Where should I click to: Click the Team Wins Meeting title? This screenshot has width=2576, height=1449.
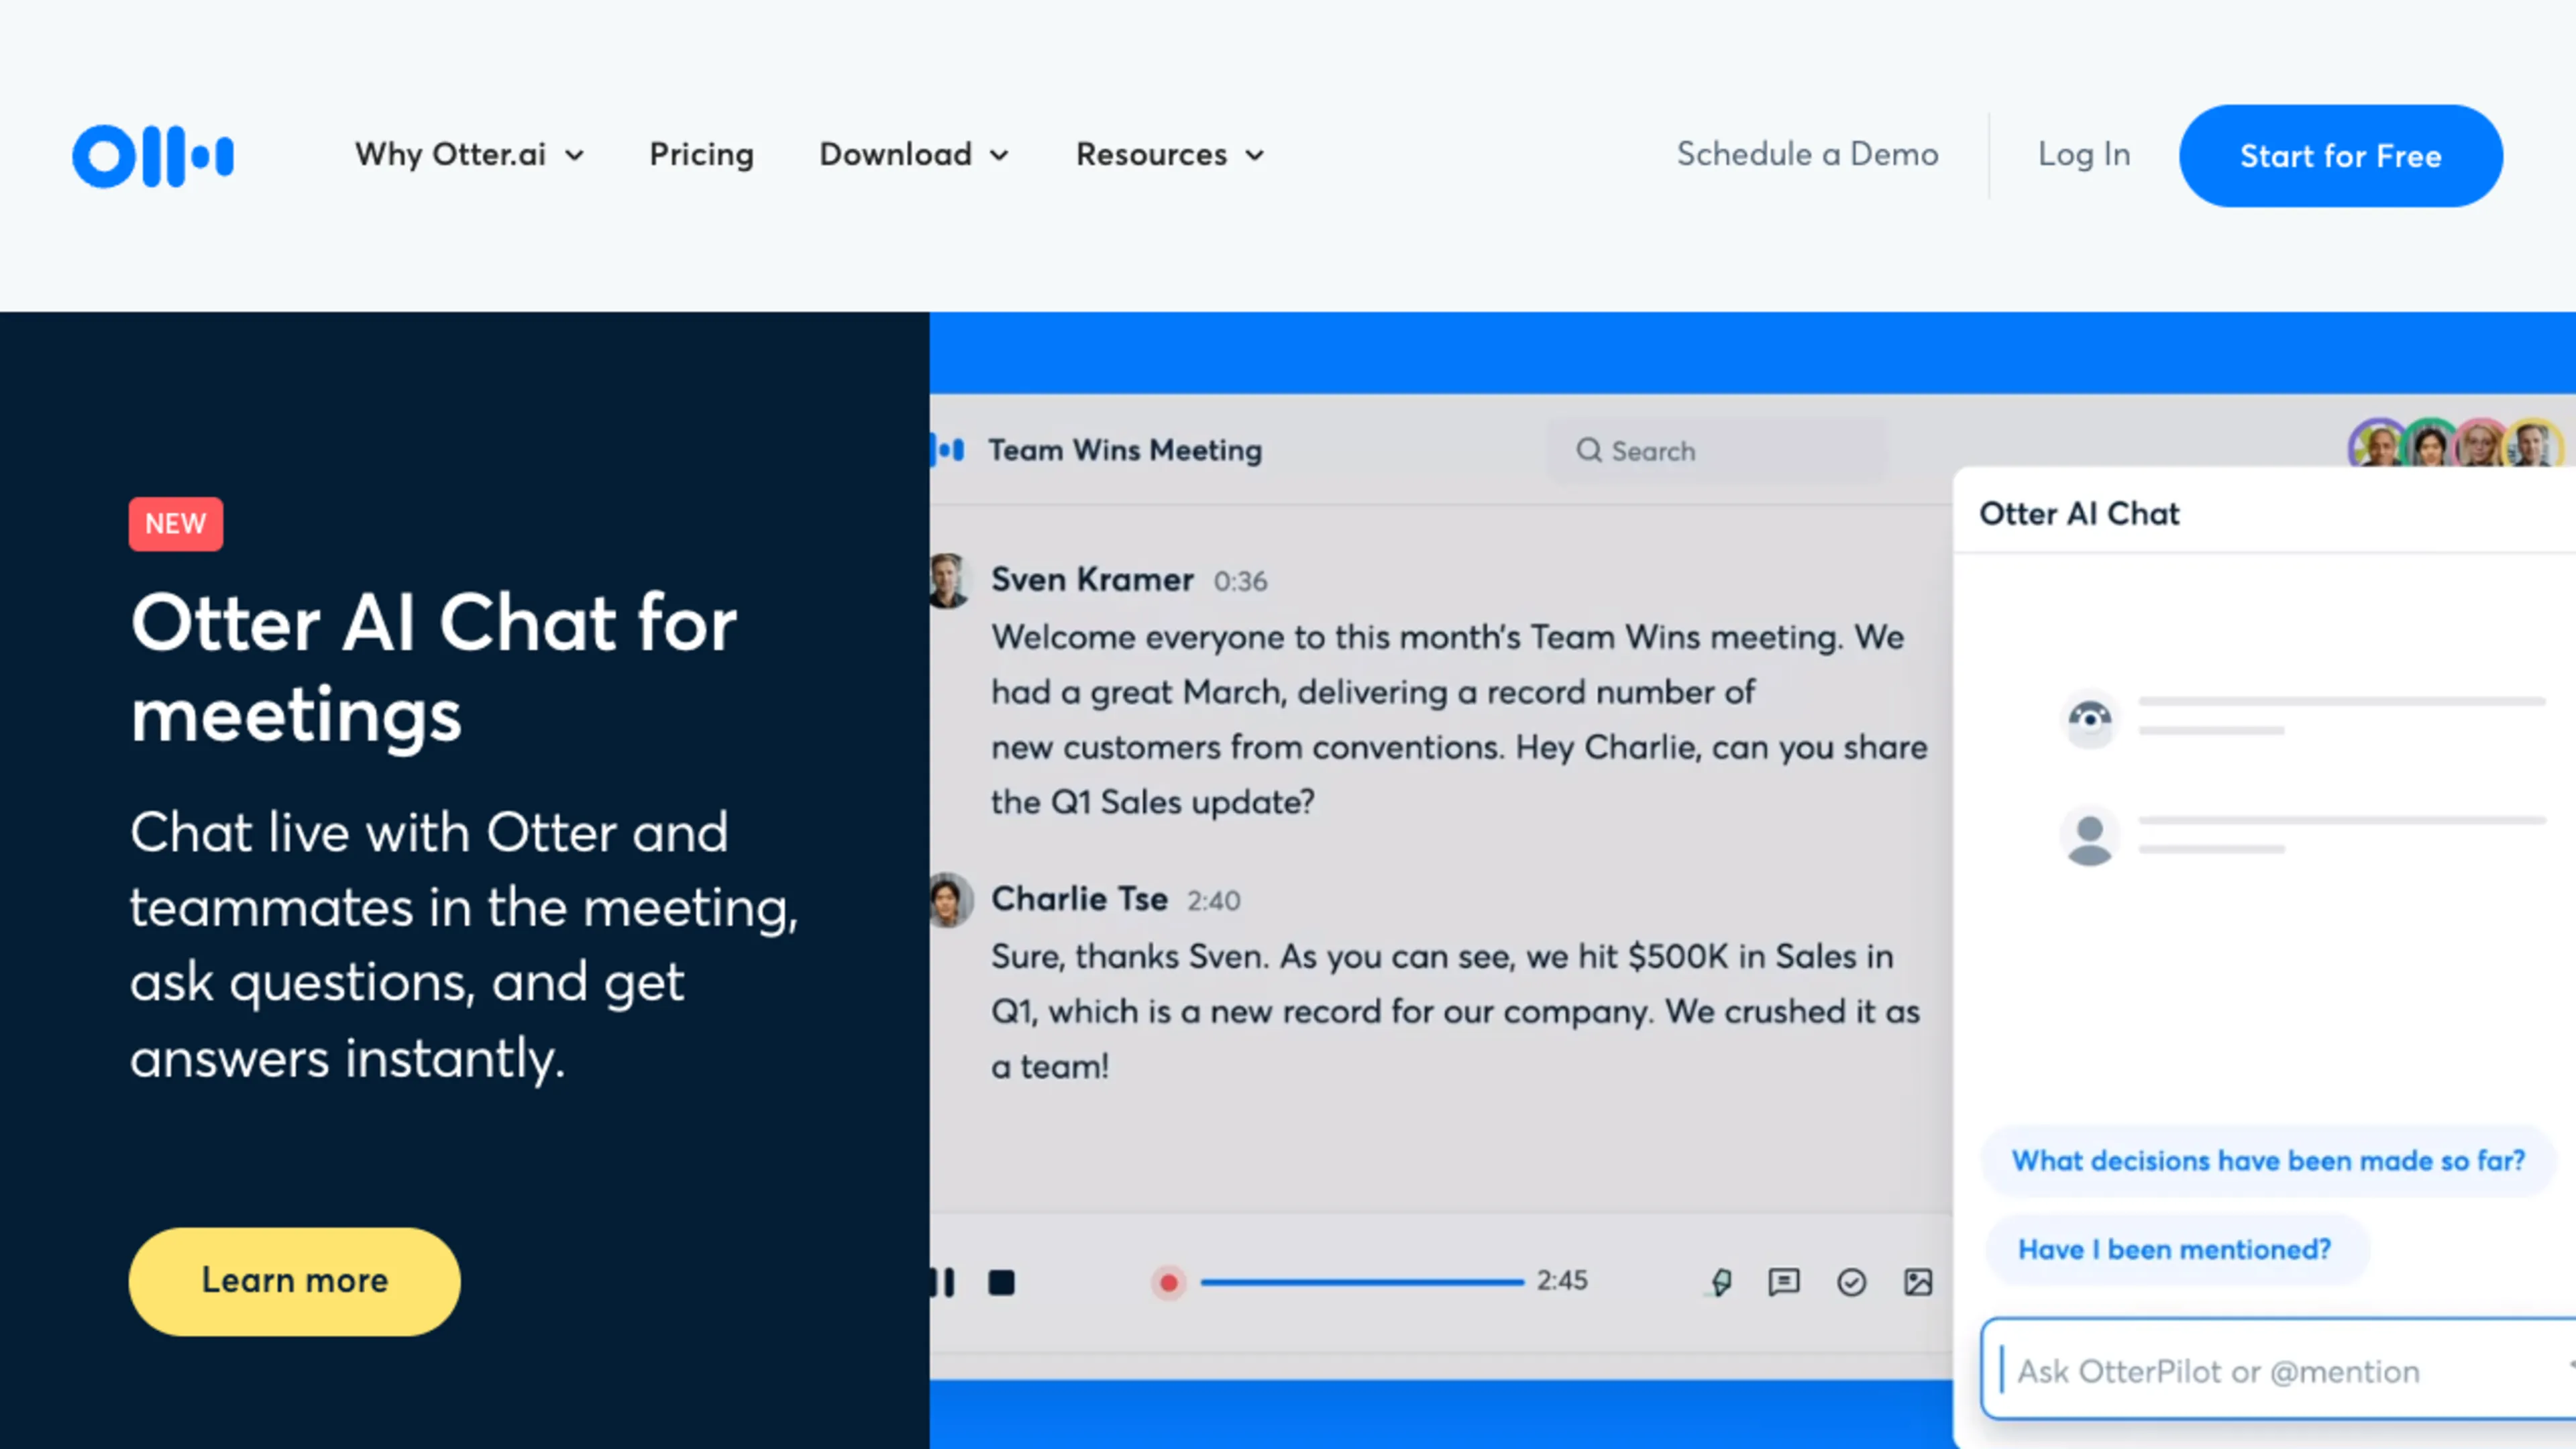(1125, 451)
